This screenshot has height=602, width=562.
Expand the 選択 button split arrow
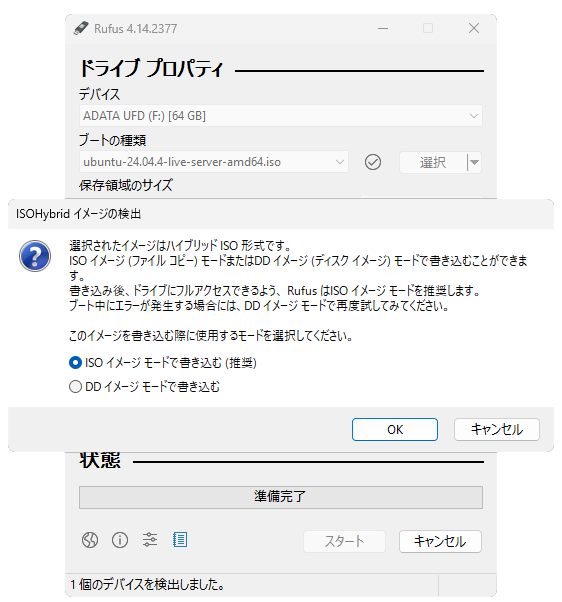click(474, 162)
